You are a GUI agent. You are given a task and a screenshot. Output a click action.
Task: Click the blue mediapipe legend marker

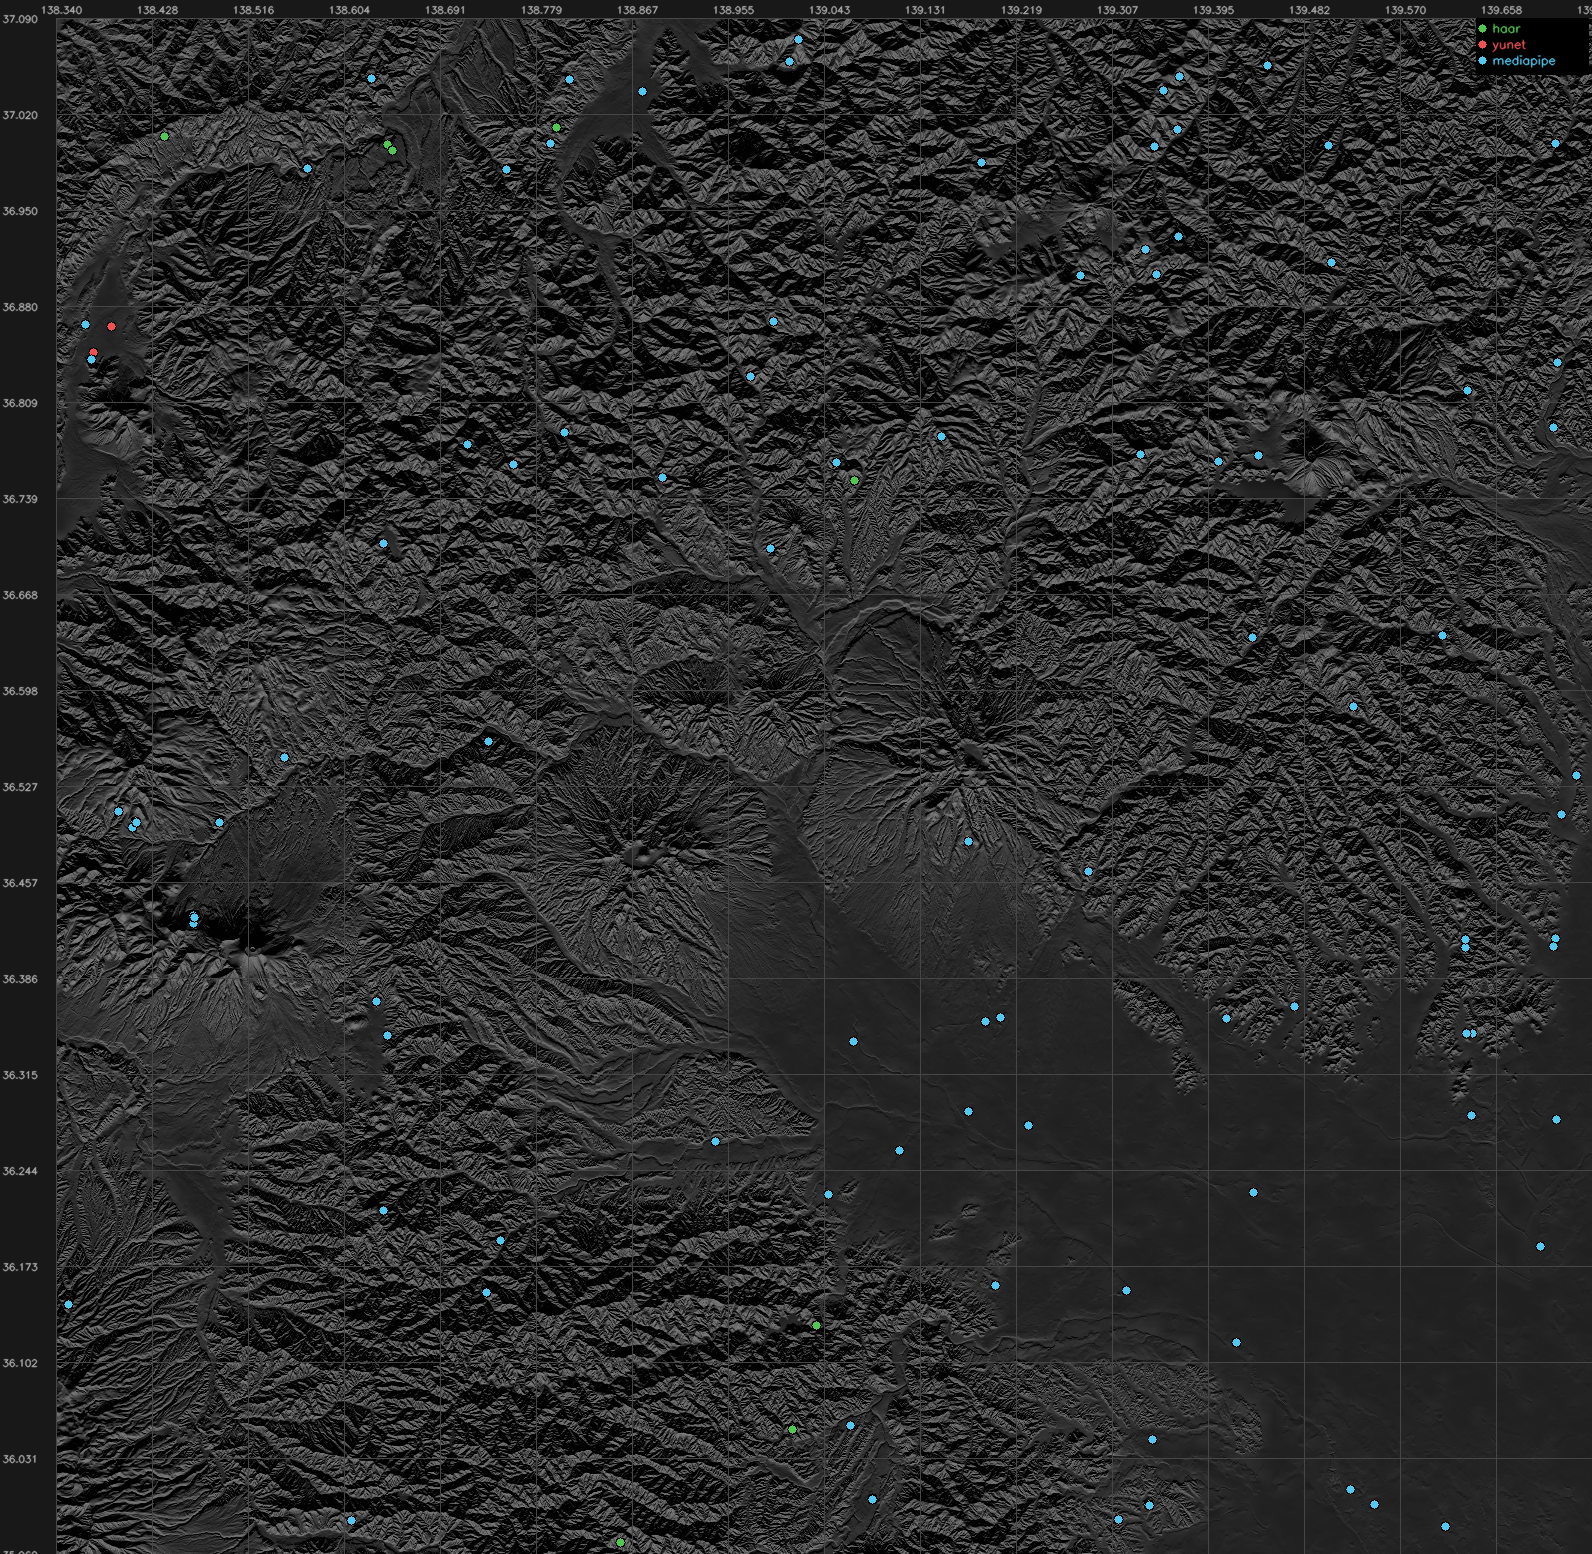coord(1482,61)
